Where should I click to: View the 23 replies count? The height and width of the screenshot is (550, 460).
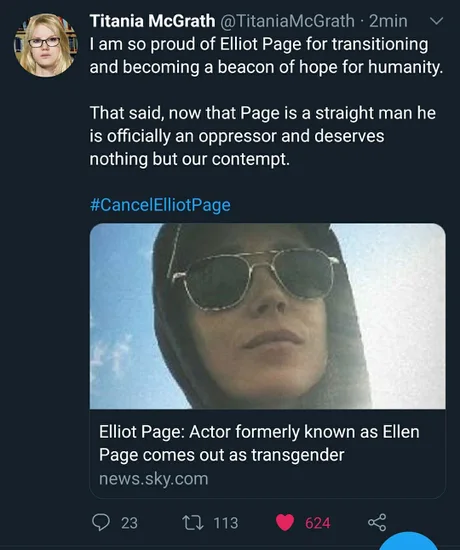click(x=129, y=523)
